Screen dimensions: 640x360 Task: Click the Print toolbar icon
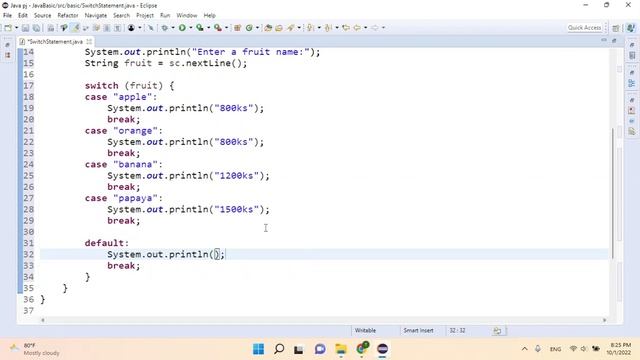[51, 28]
